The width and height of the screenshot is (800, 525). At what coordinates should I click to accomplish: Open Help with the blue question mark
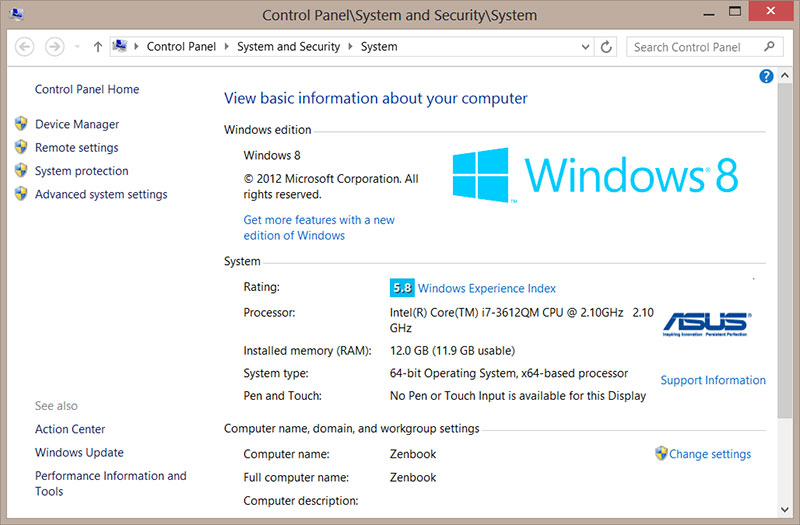766,76
